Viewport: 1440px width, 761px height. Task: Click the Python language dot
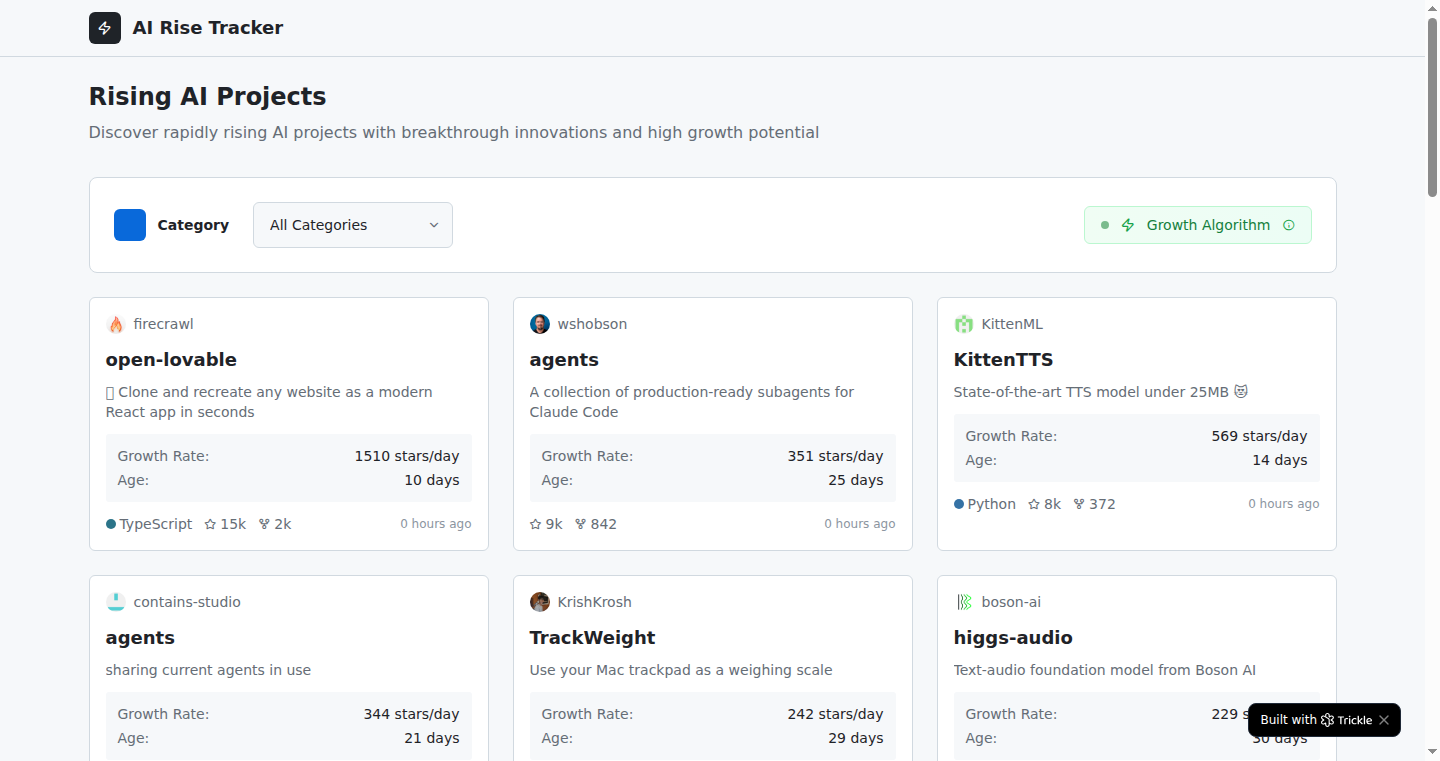pyautogui.click(x=959, y=504)
